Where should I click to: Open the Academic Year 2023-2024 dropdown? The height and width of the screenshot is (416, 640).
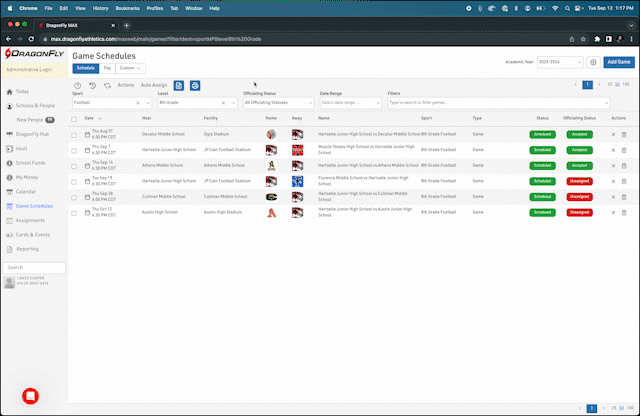(x=560, y=62)
